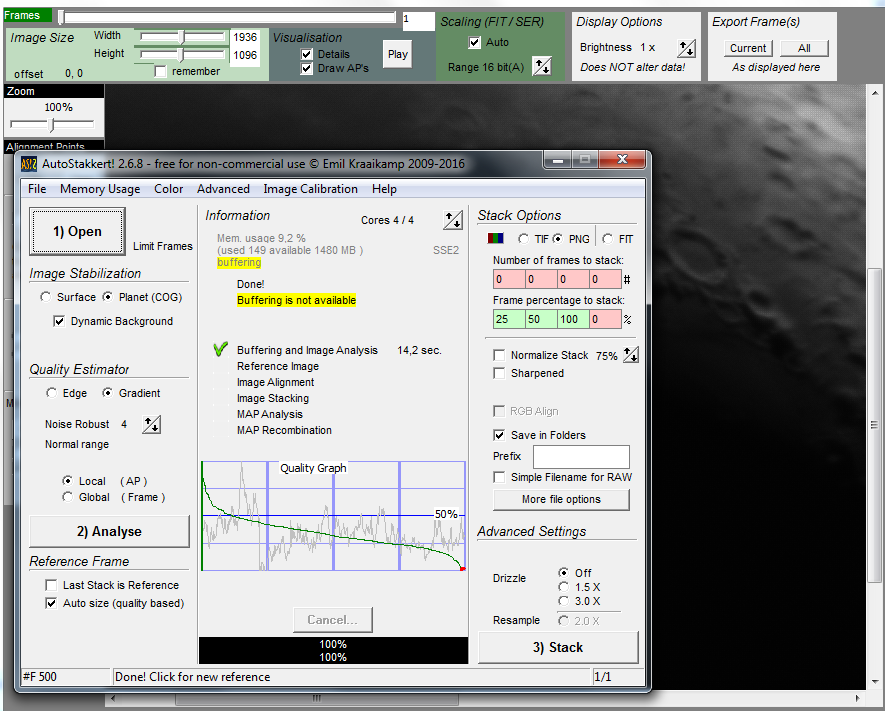885x711 pixels.
Task: Click the Normalize Stack percentage arrows icon
Action: (630, 355)
